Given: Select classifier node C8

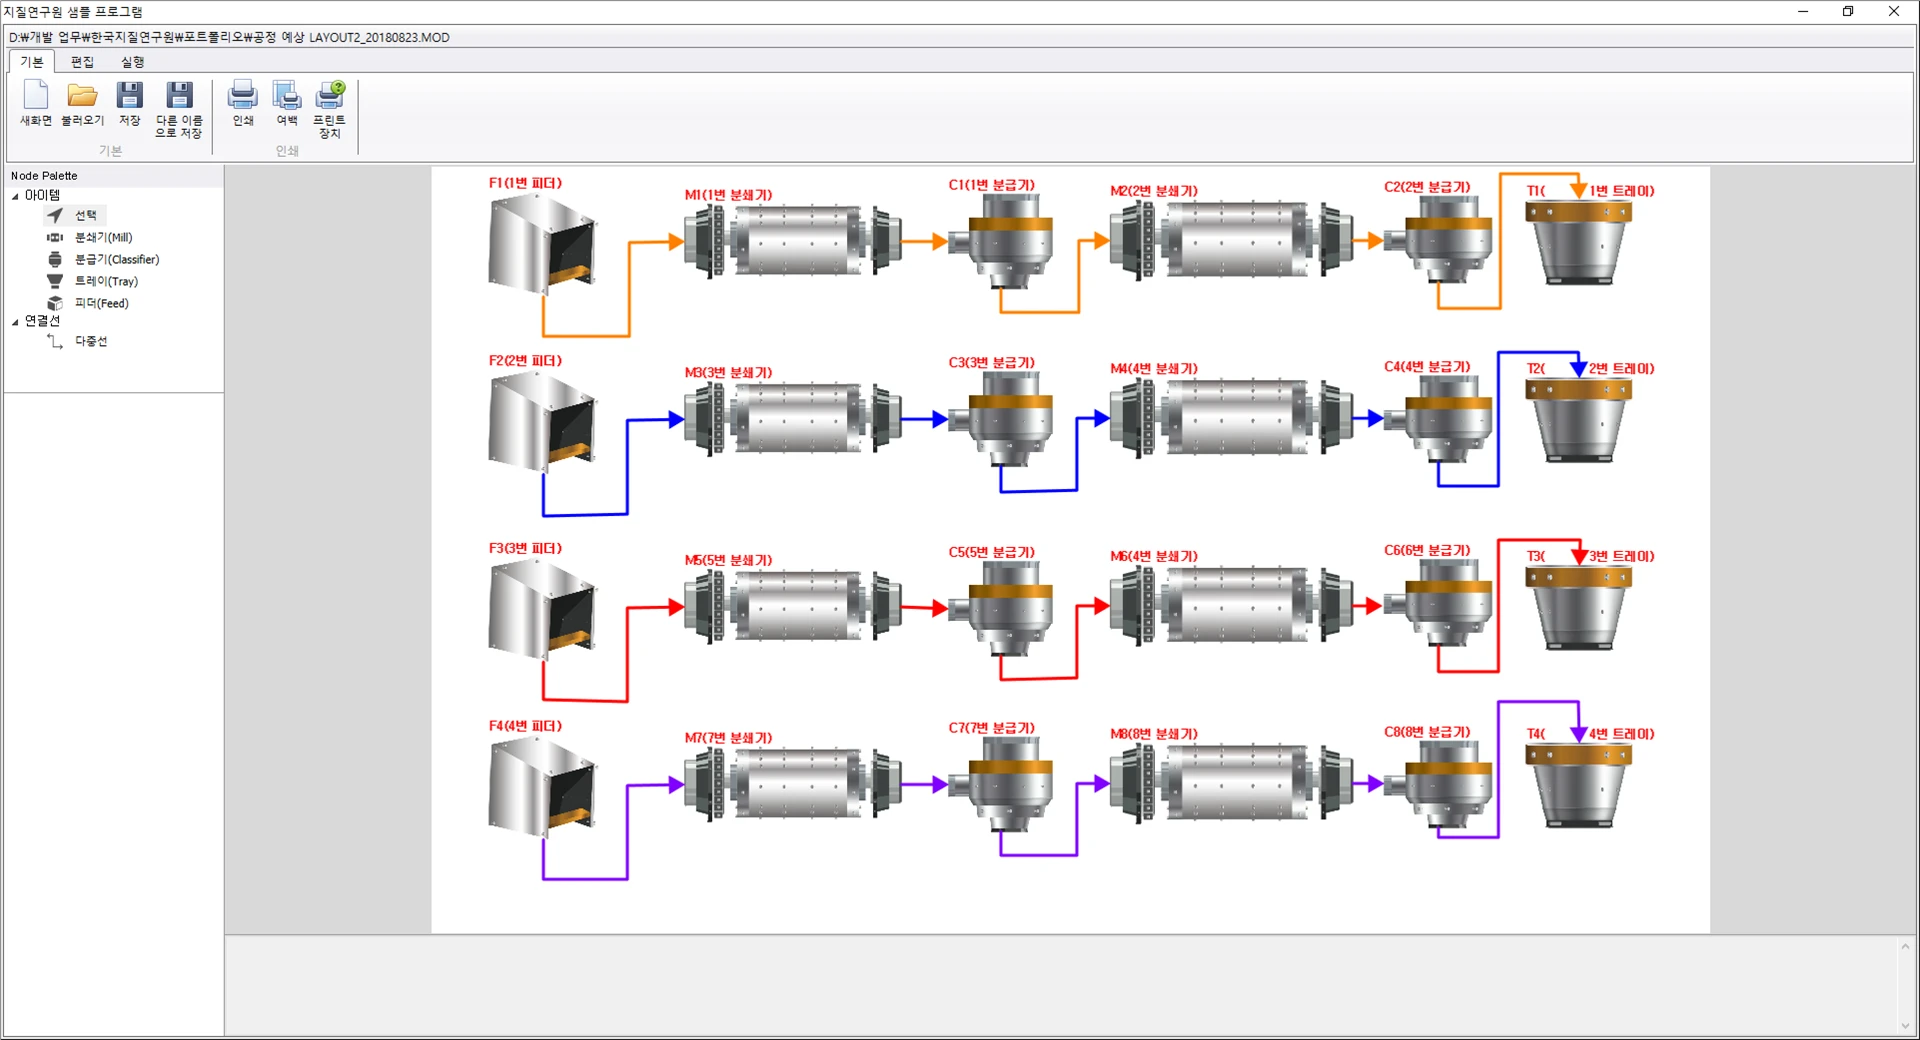Looking at the screenshot, I should [1440, 784].
